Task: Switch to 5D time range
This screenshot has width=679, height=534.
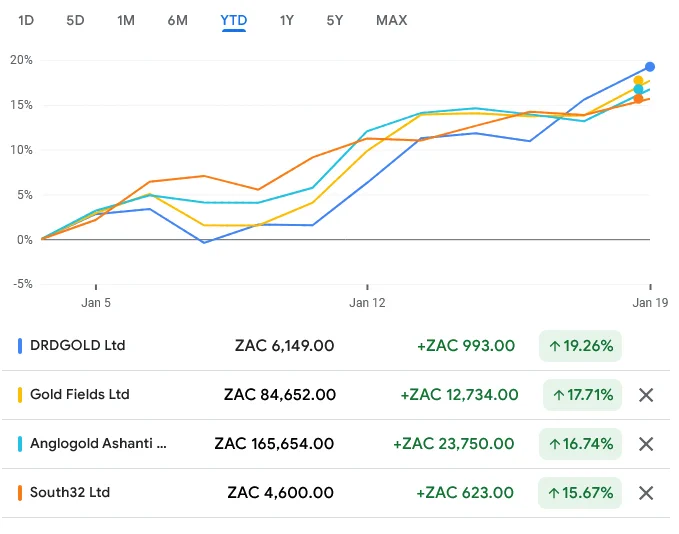Action: click(75, 20)
